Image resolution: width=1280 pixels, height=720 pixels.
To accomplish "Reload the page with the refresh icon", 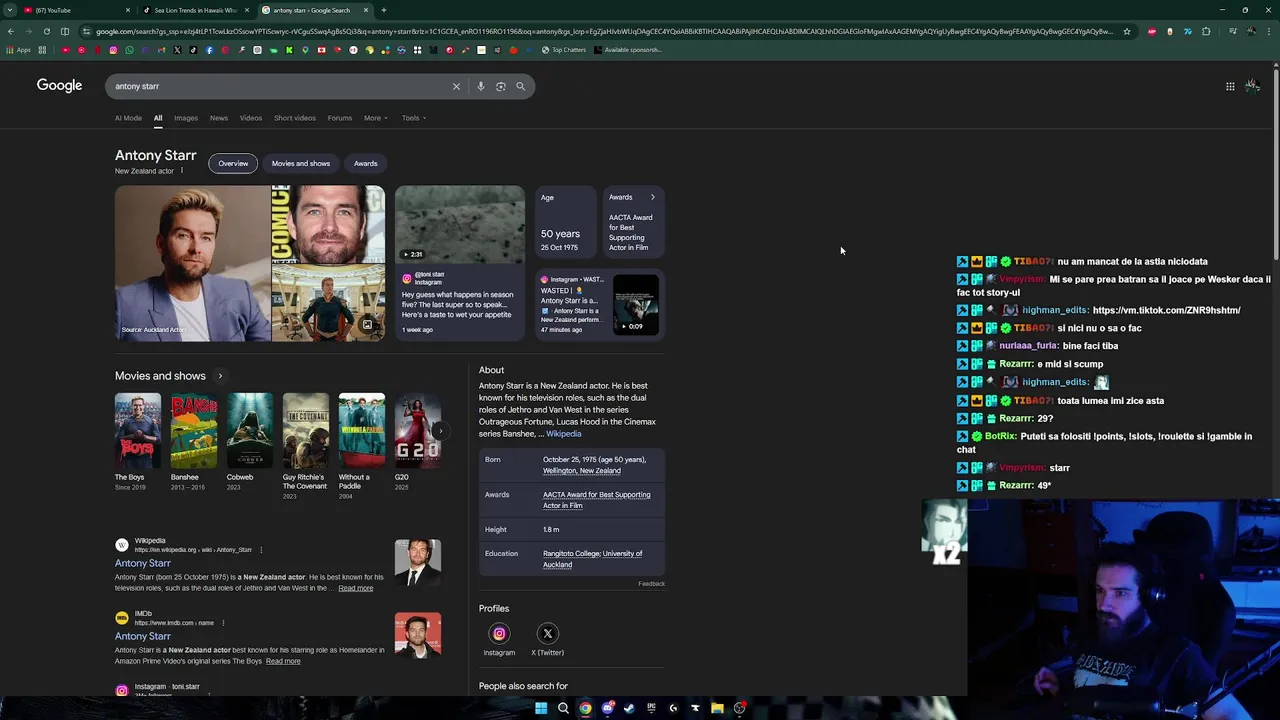I will pos(46,31).
